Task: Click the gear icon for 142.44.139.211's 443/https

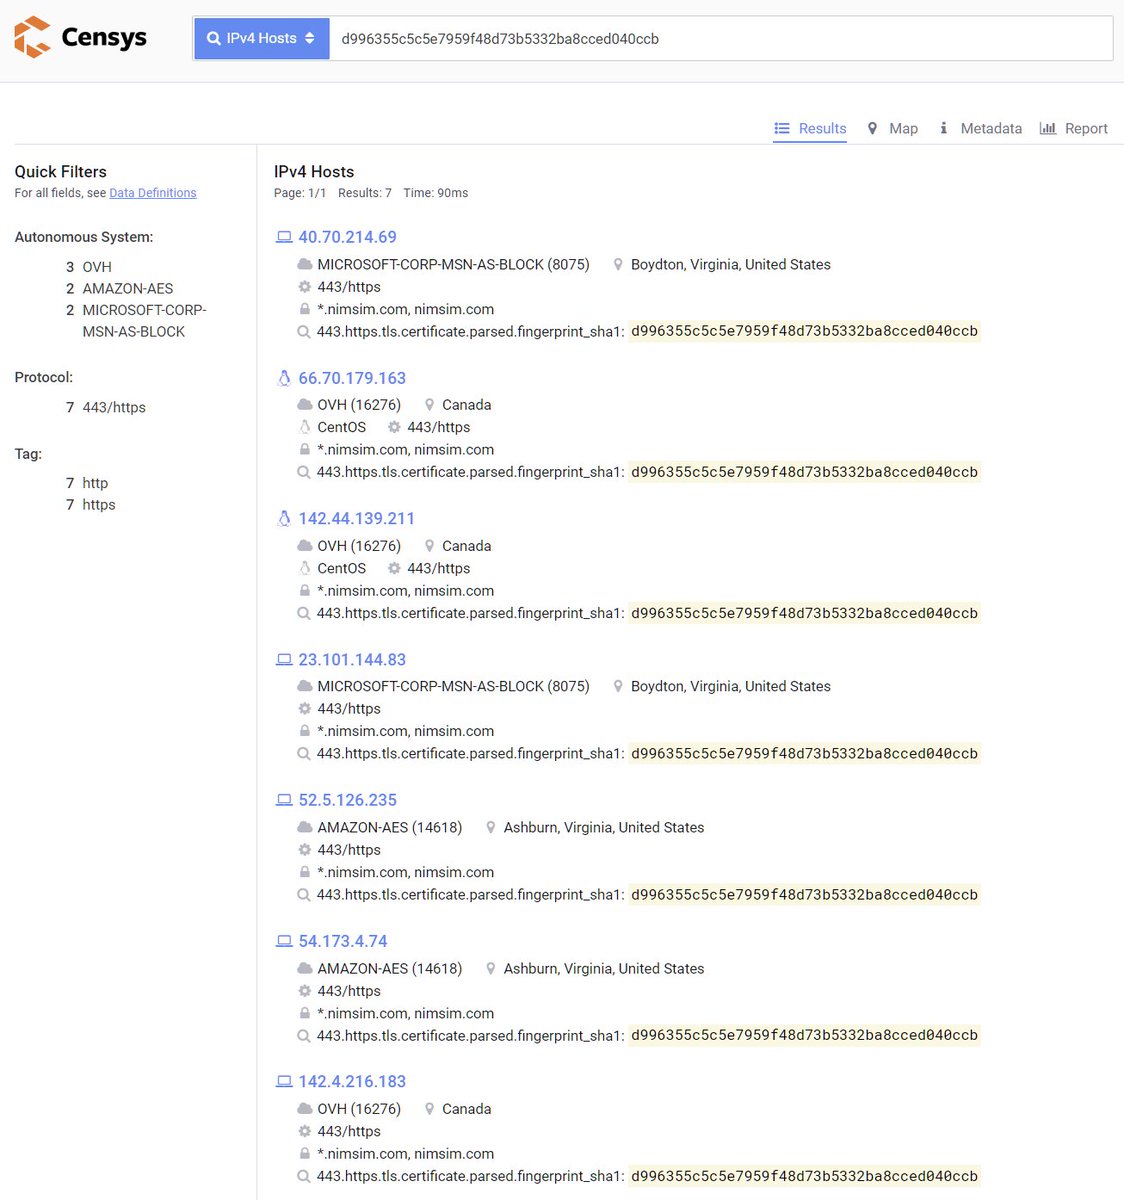Action: [394, 568]
